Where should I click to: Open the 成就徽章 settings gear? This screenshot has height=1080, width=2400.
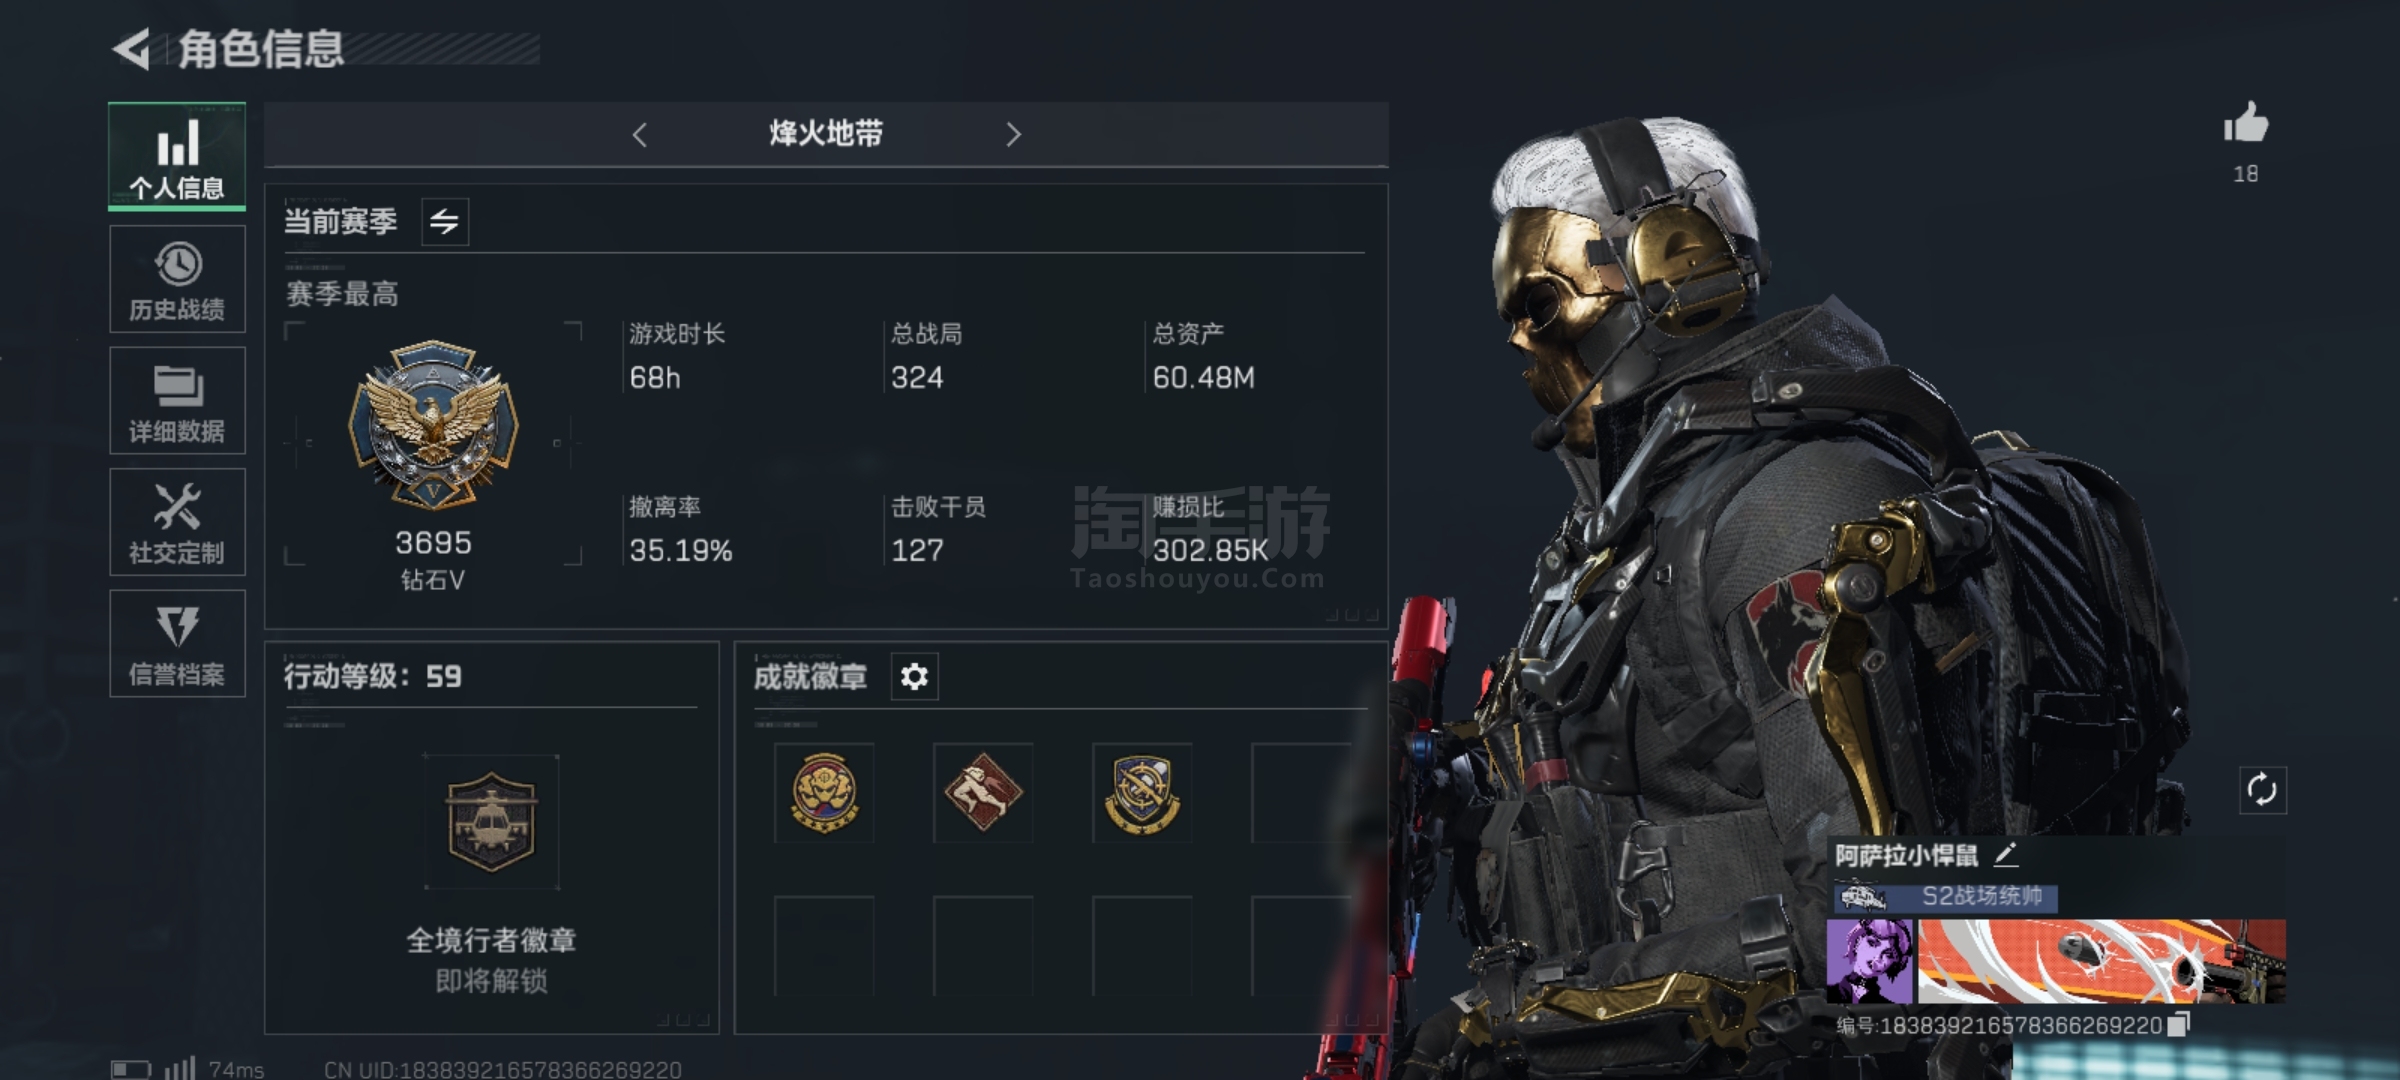[914, 677]
